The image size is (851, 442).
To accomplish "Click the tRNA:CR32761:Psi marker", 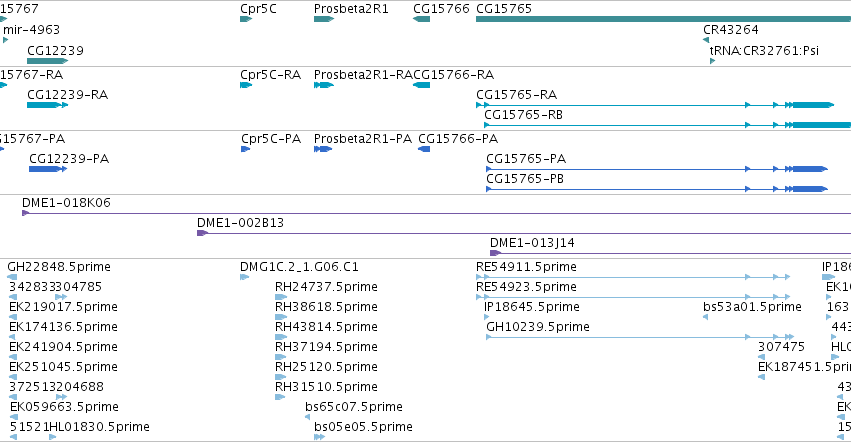I will tap(713, 61).
